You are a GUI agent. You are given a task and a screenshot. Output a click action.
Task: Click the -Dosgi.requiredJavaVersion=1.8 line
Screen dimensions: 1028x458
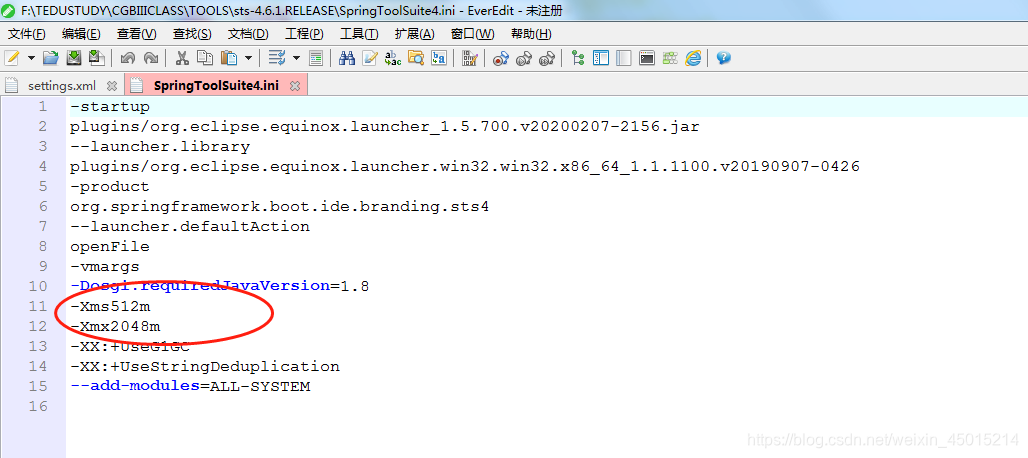pos(220,286)
